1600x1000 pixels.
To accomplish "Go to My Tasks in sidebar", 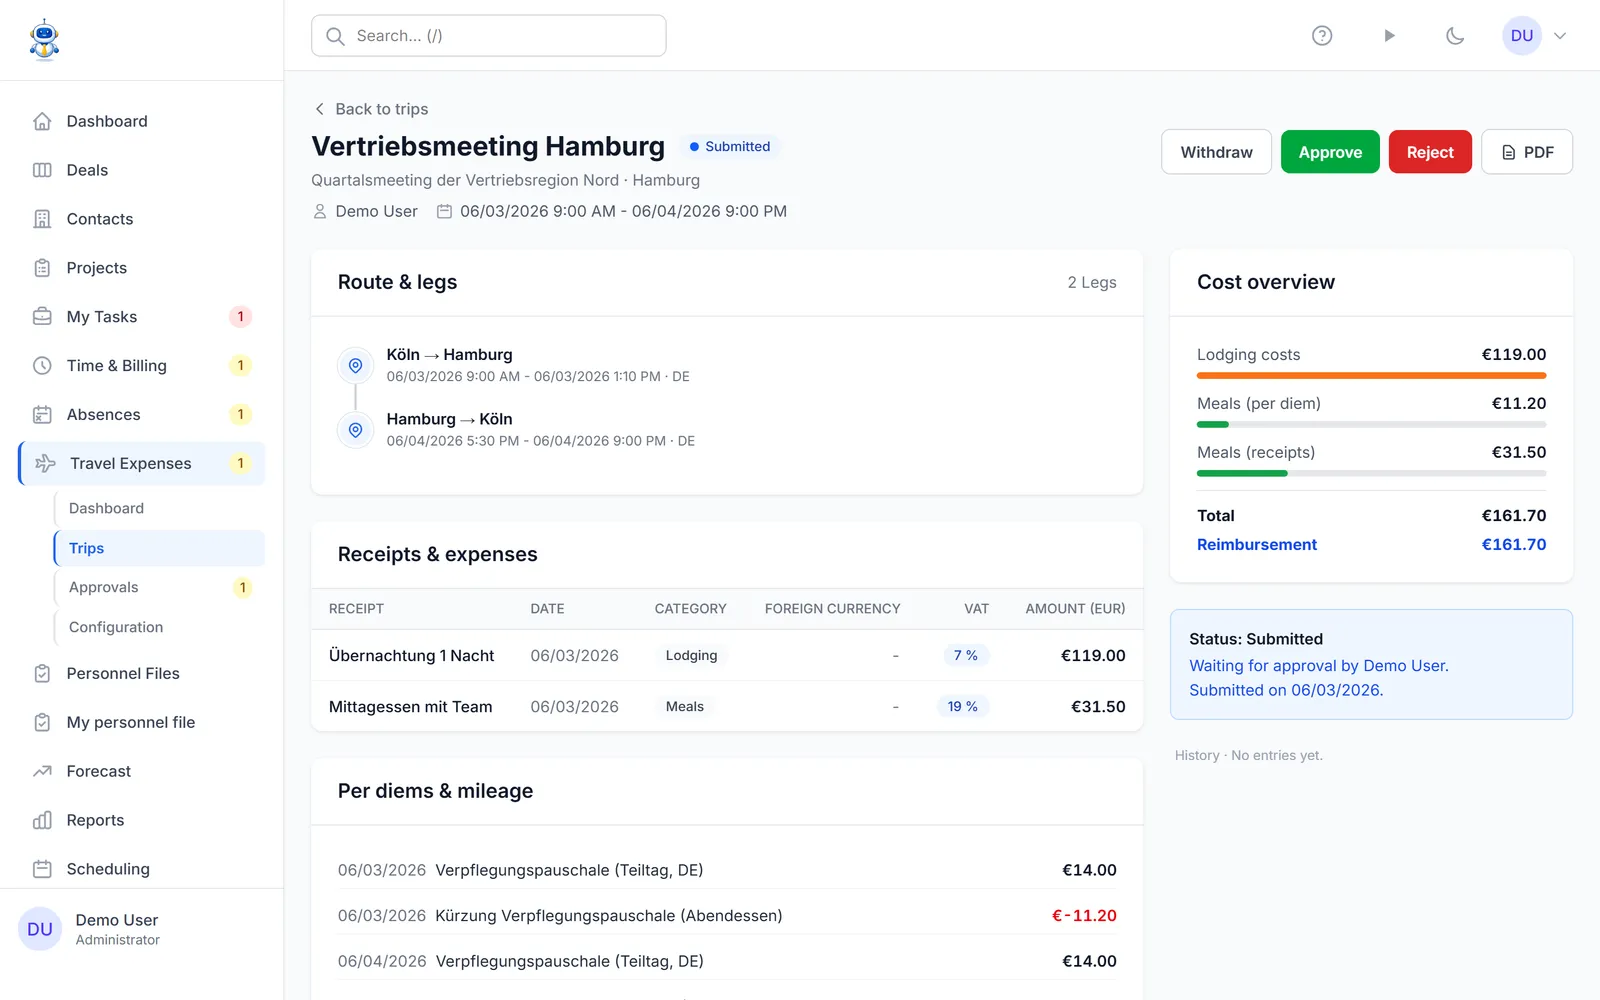I will (x=142, y=317).
